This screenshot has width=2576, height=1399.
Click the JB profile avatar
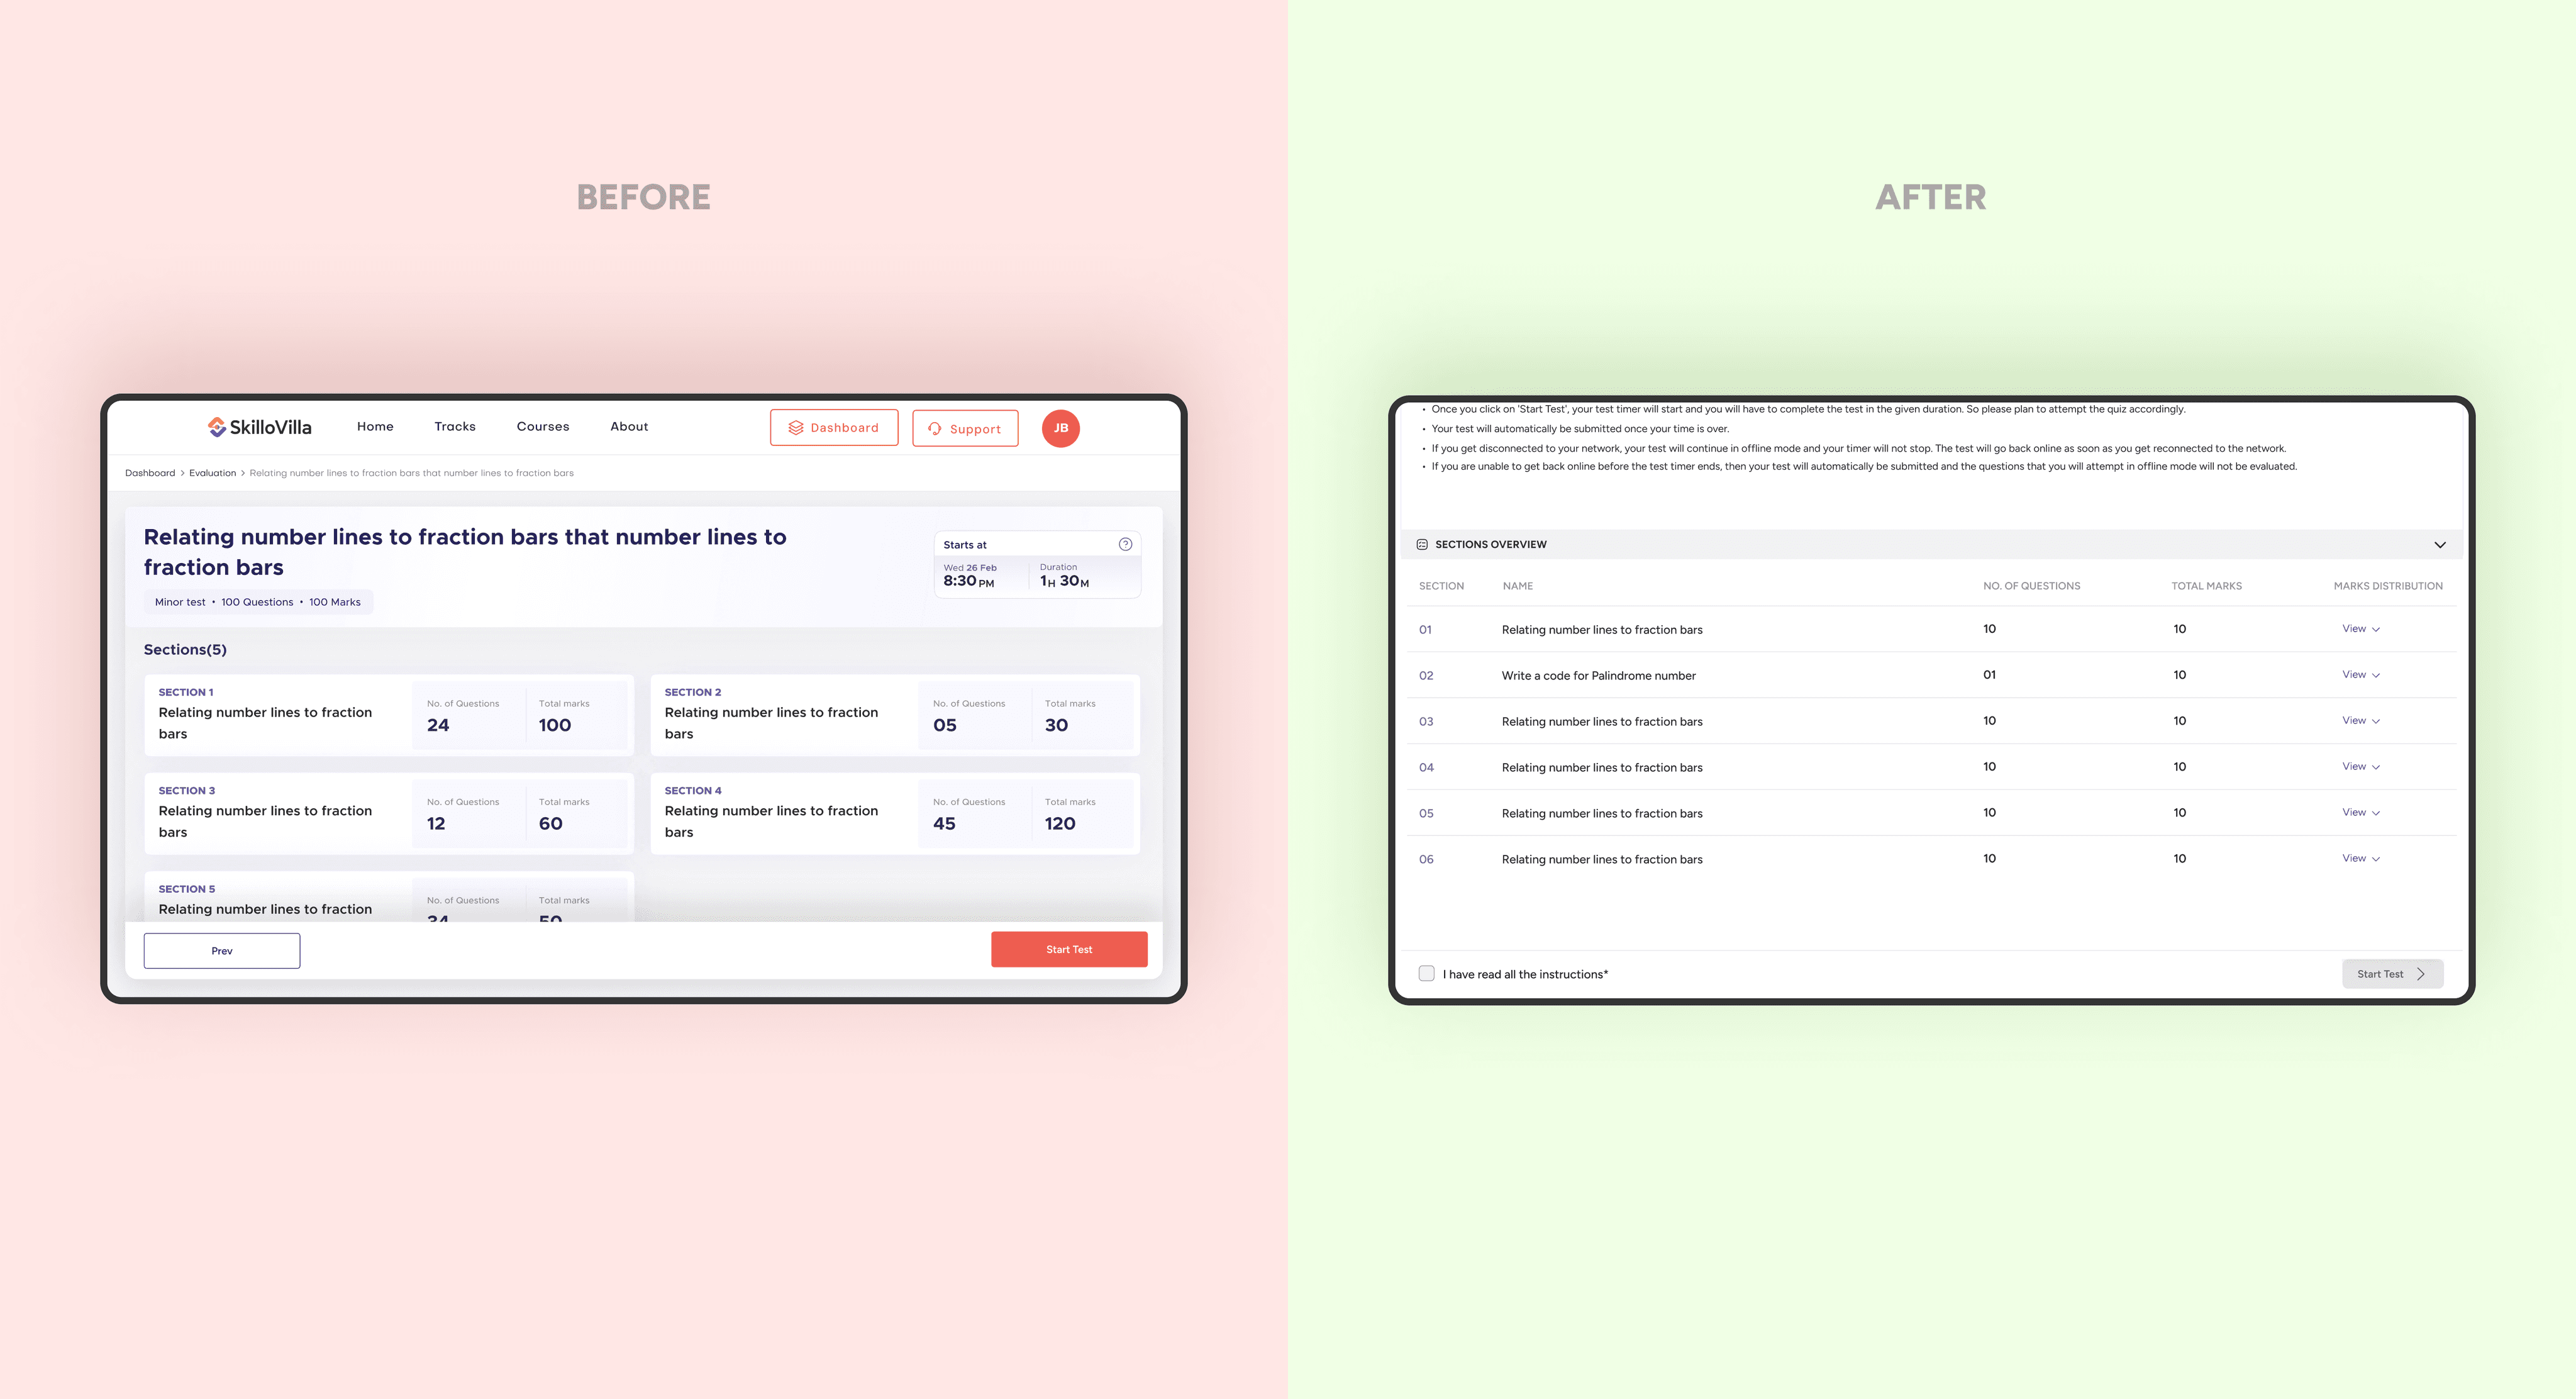pos(1060,428)
